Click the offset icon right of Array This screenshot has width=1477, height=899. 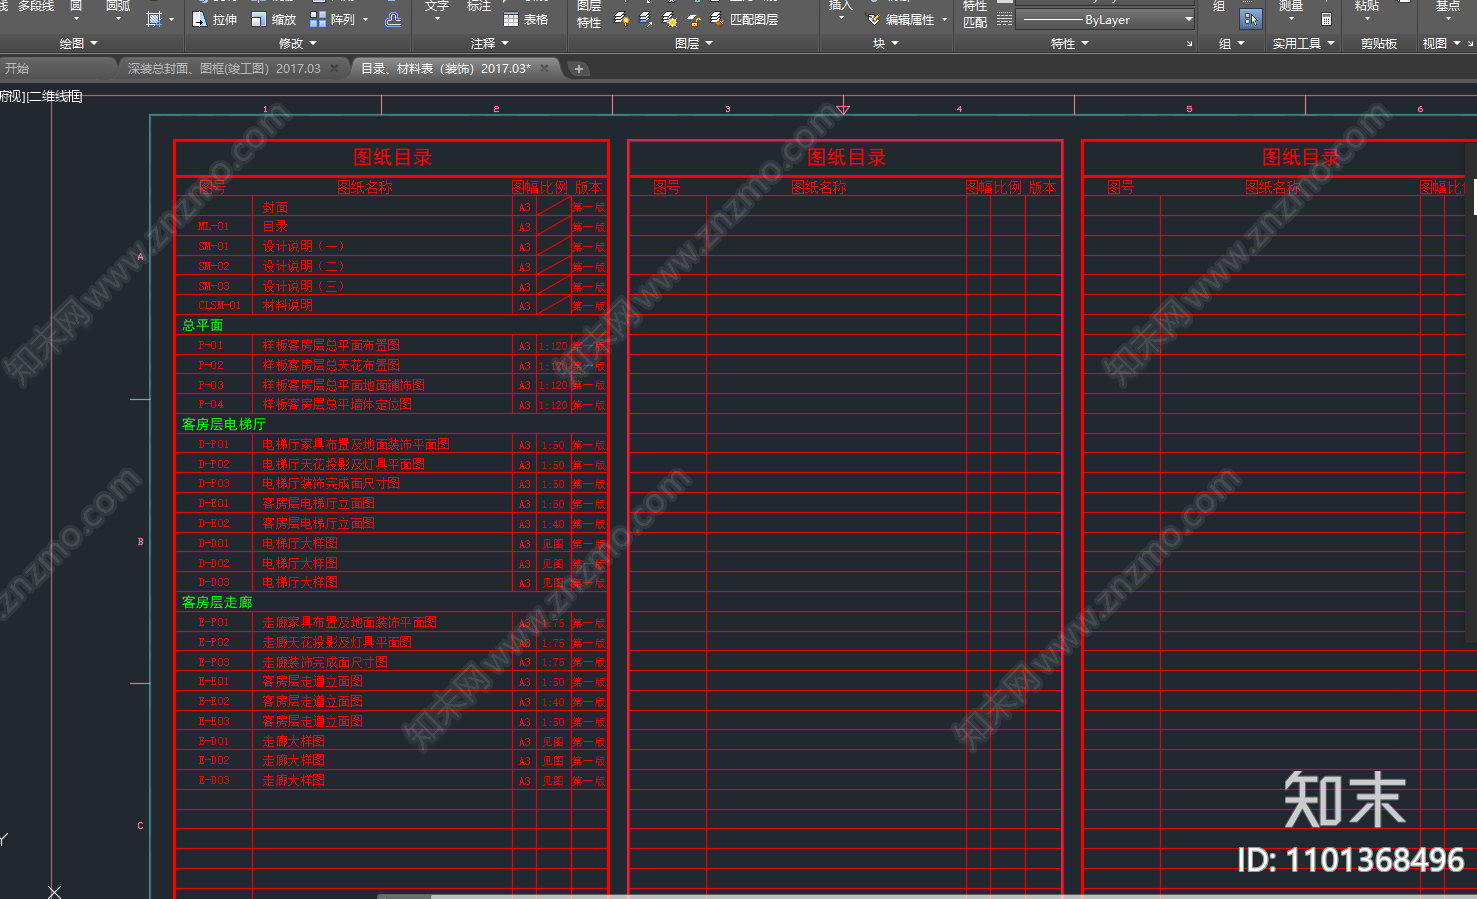point(394,19)
